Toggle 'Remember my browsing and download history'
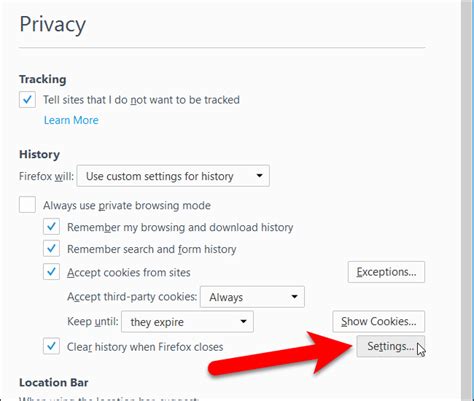The width and height of the screenshot is (474, 401). point(51,227)
